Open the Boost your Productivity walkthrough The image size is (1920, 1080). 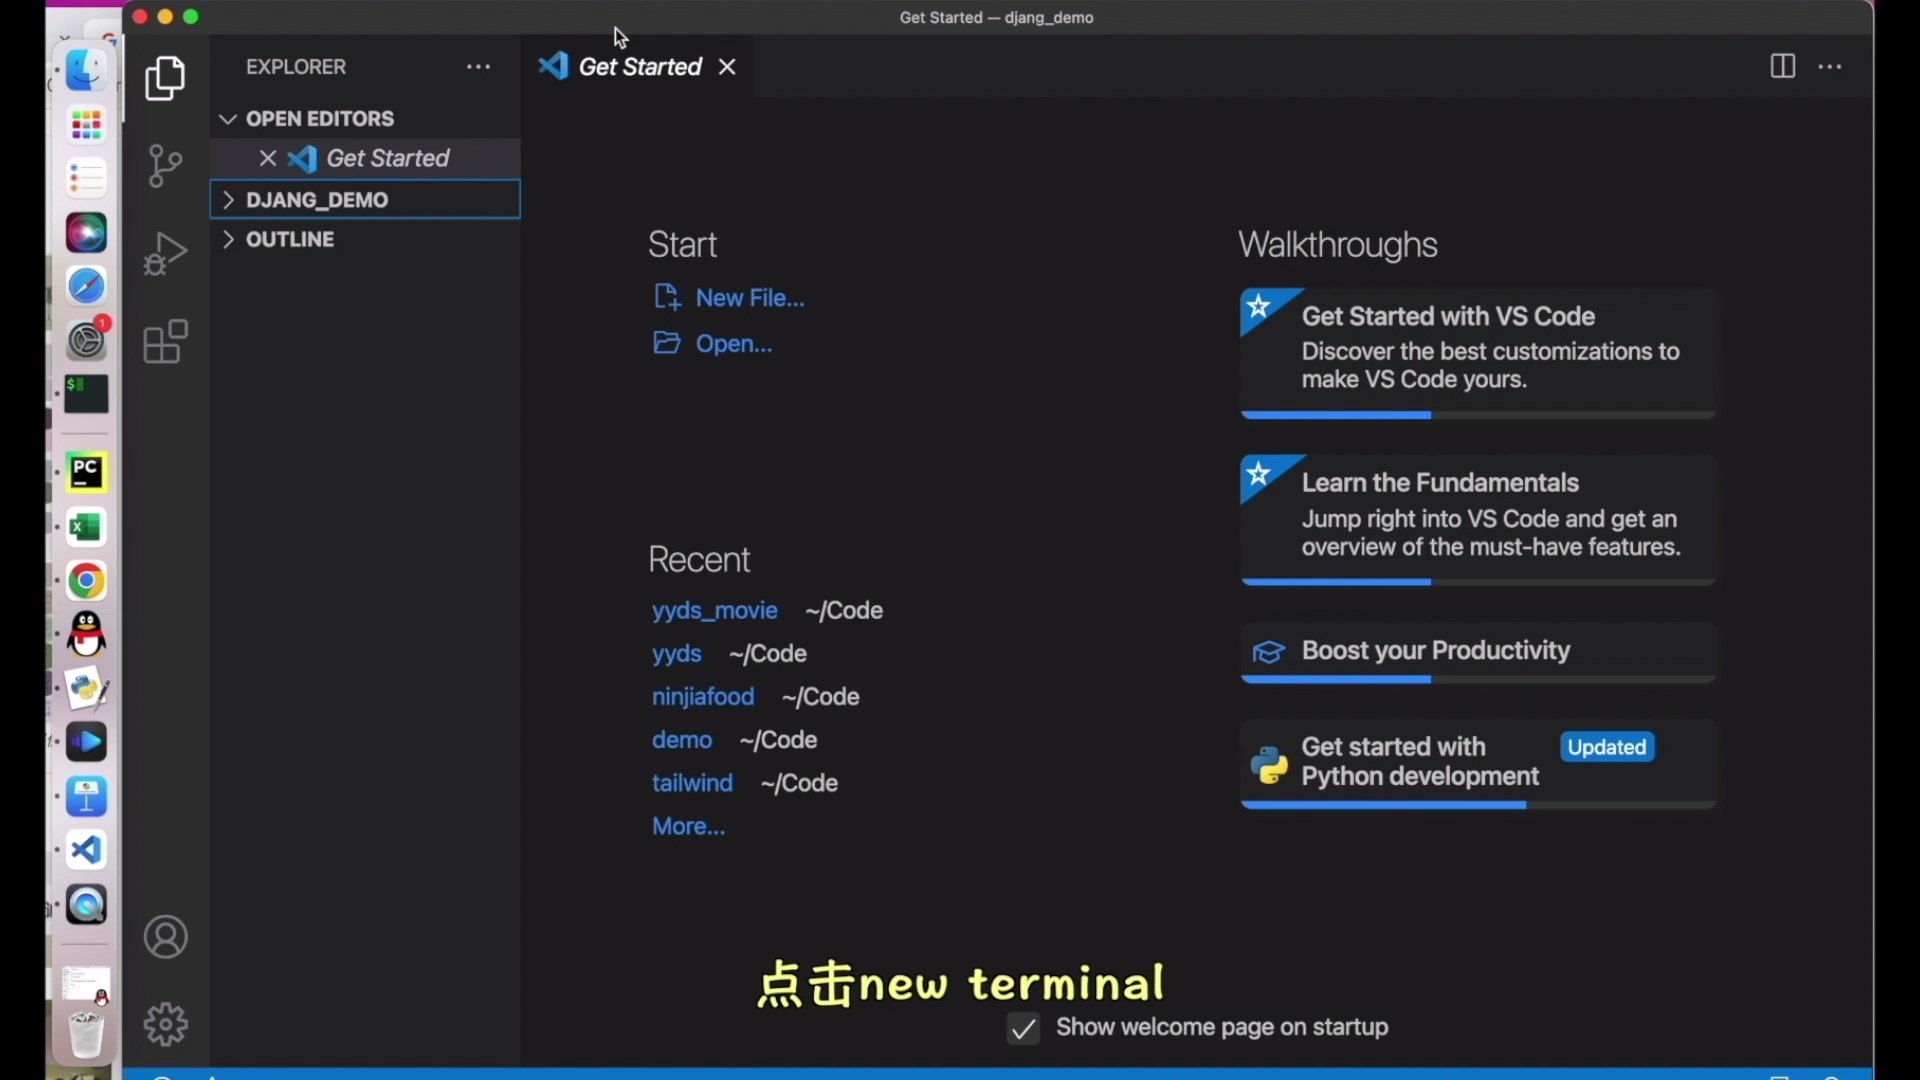click(x=1436, y=651)
